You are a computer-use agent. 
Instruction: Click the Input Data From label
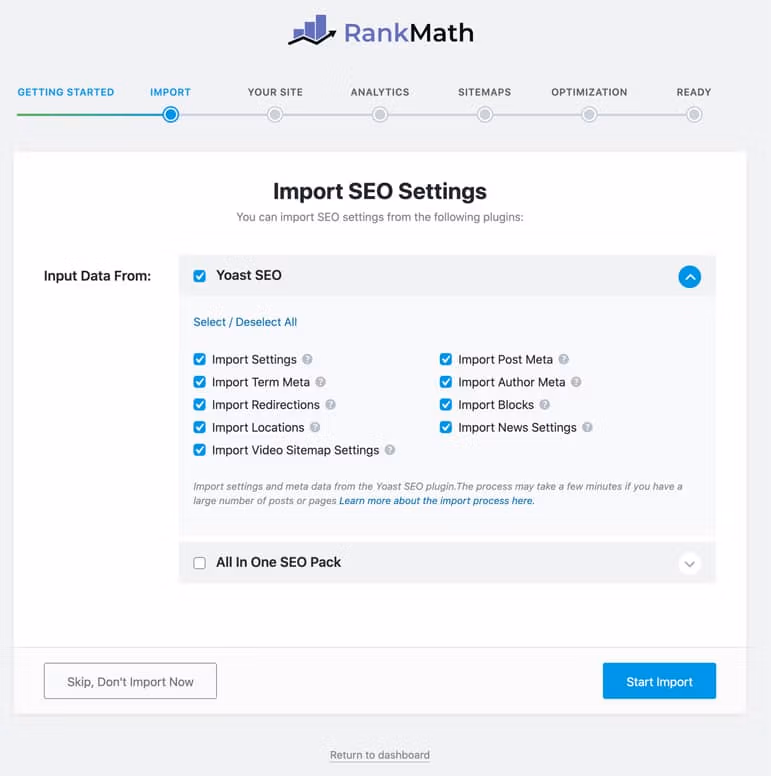pyautogui.click(x=97, y=276)
